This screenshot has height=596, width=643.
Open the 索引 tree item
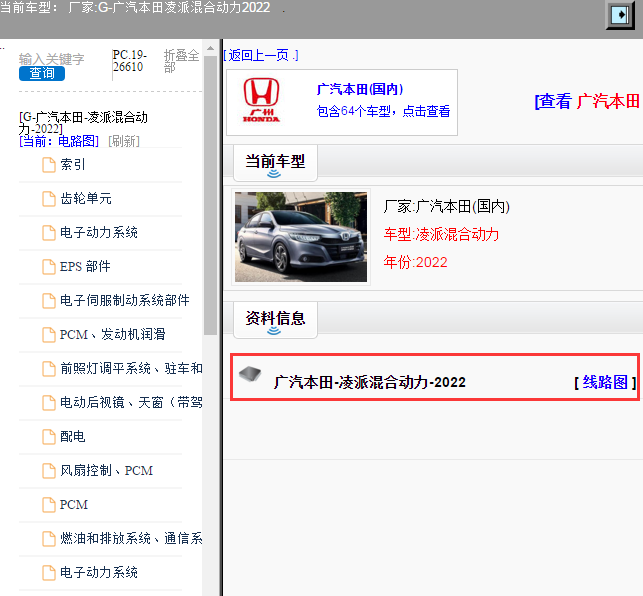tap(73, 164)
